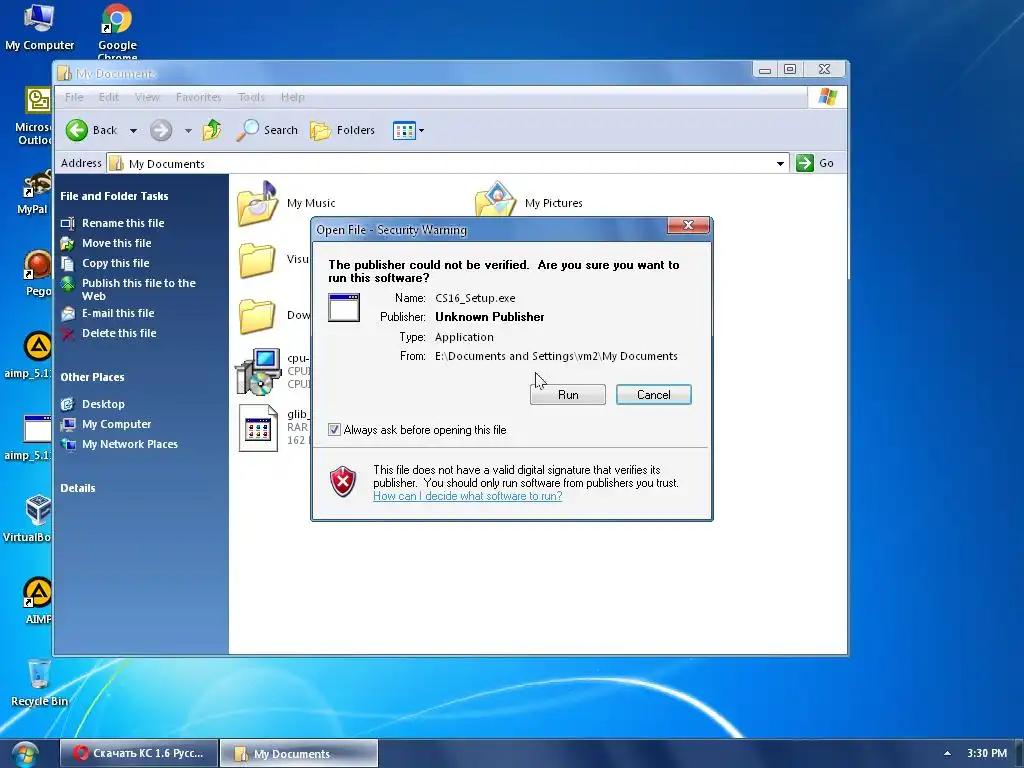This screenshot has height=768, width=1024.
Task: Open the File menu
Action: pos(74,97)
